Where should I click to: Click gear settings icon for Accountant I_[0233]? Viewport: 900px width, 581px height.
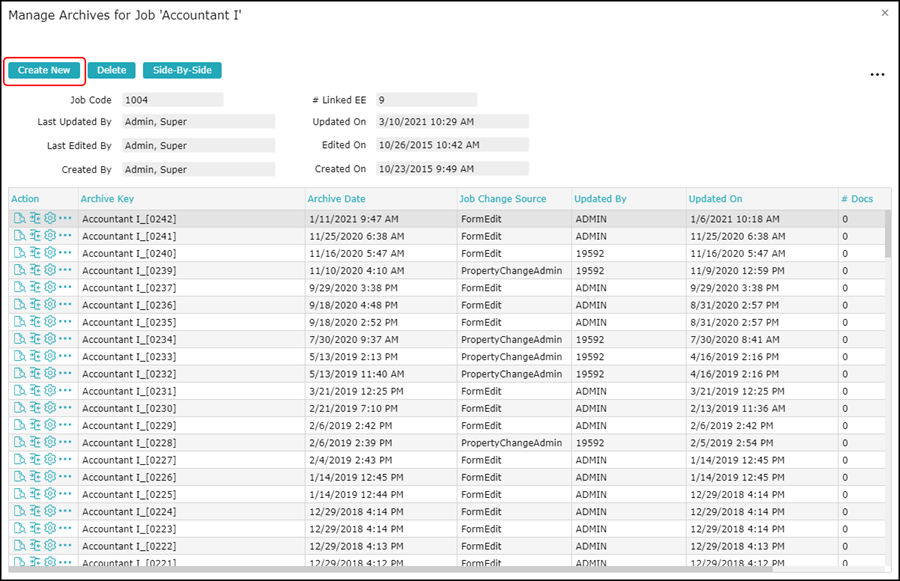(x=50, y=356)
